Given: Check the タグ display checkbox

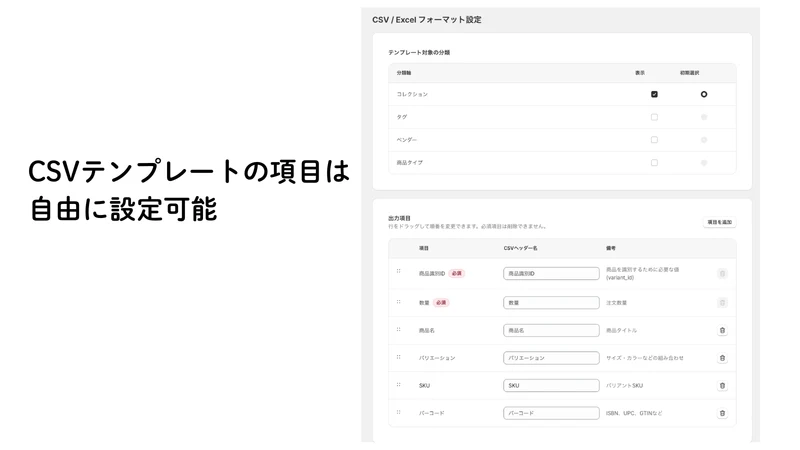Looking at the screenshot, I should [x=654, y=117].
